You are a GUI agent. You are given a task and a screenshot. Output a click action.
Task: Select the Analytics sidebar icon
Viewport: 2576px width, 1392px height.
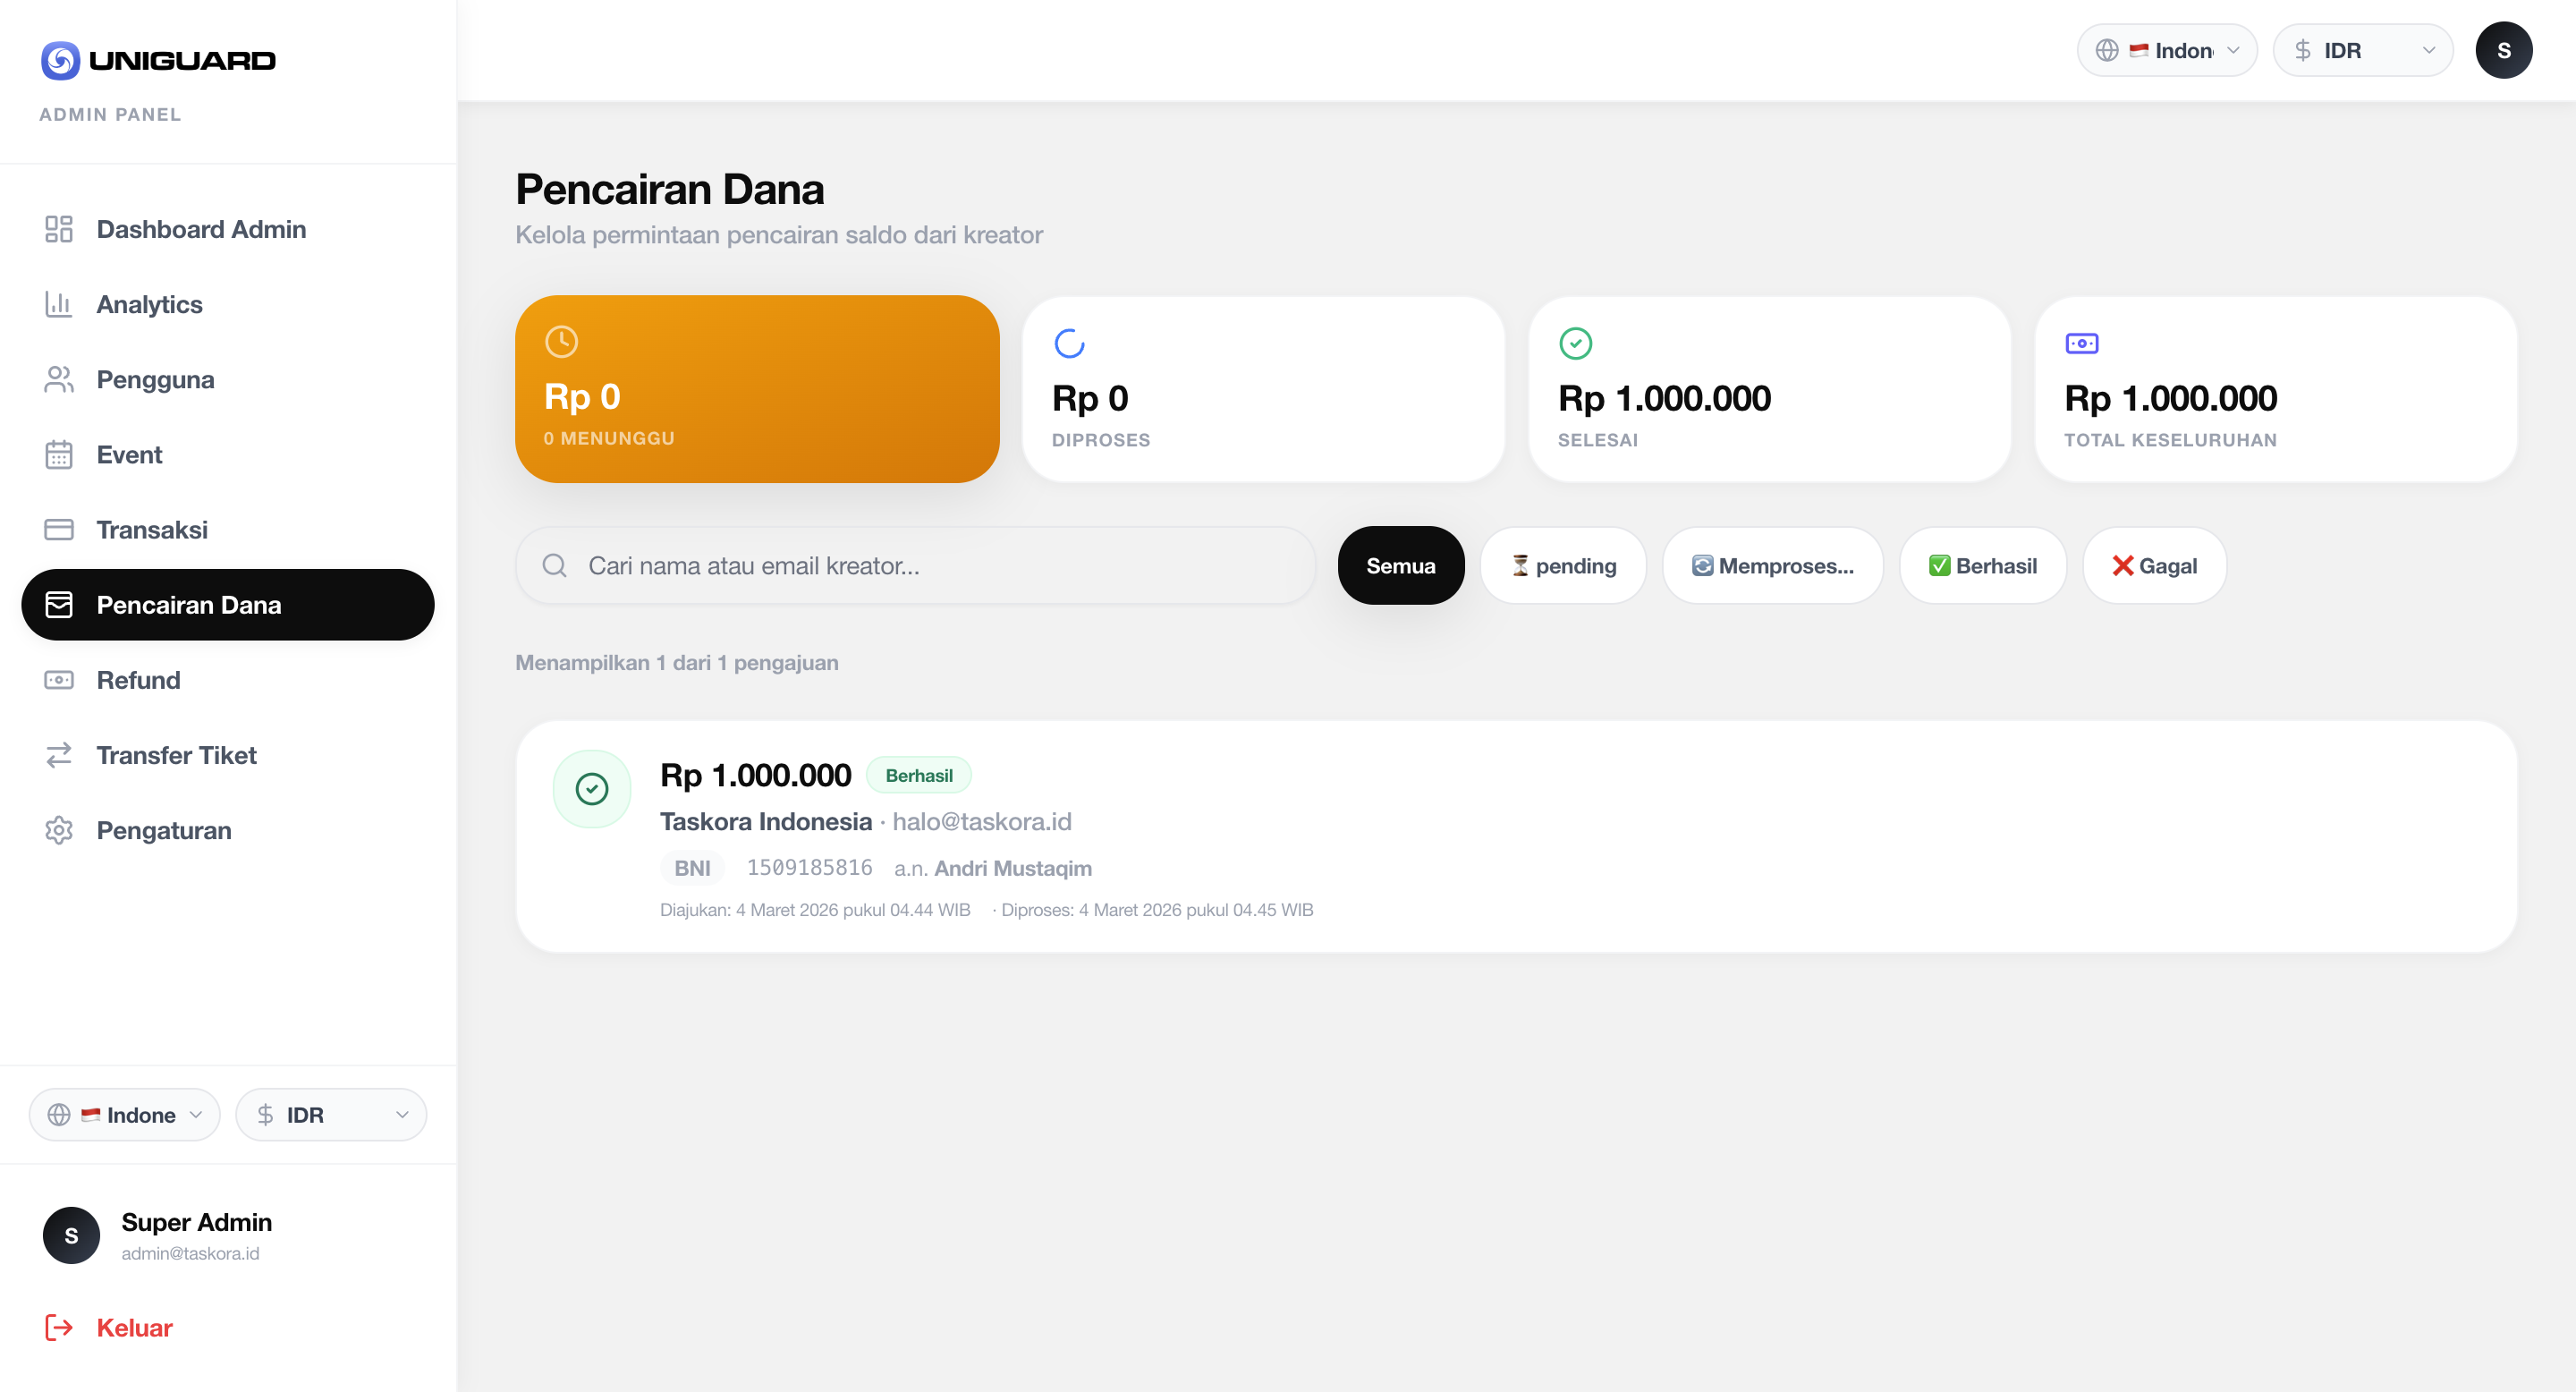[59, 304]
